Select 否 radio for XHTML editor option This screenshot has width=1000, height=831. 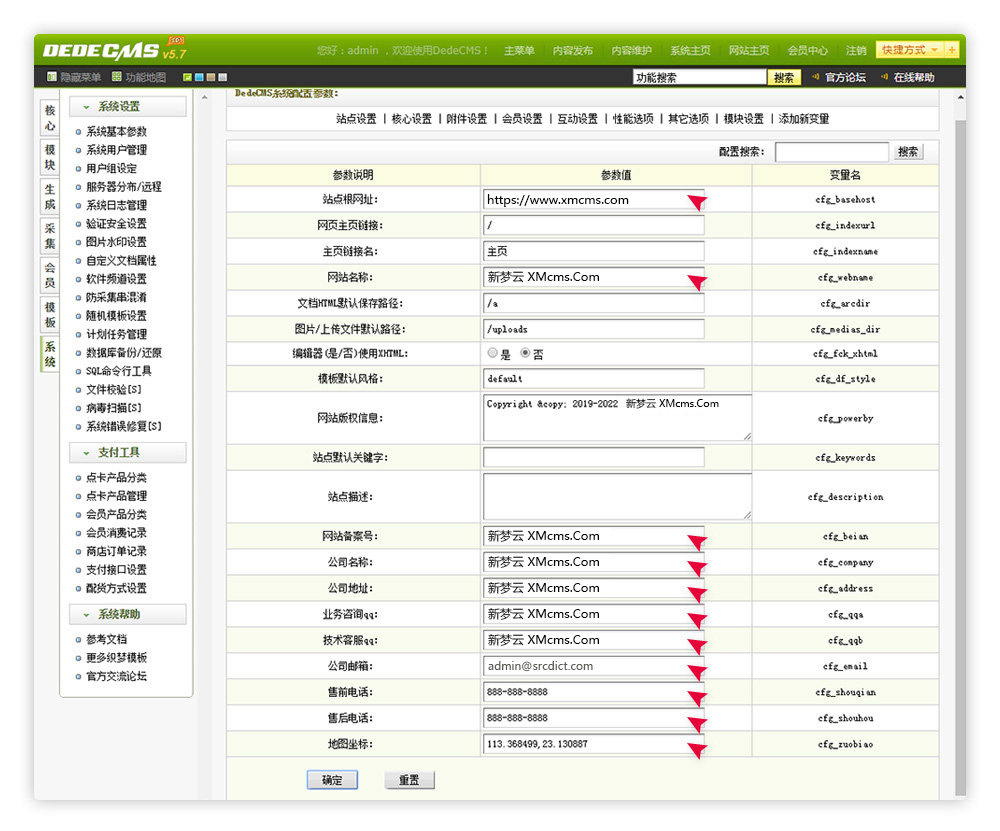pyautogui.click(x=525, y=352)
